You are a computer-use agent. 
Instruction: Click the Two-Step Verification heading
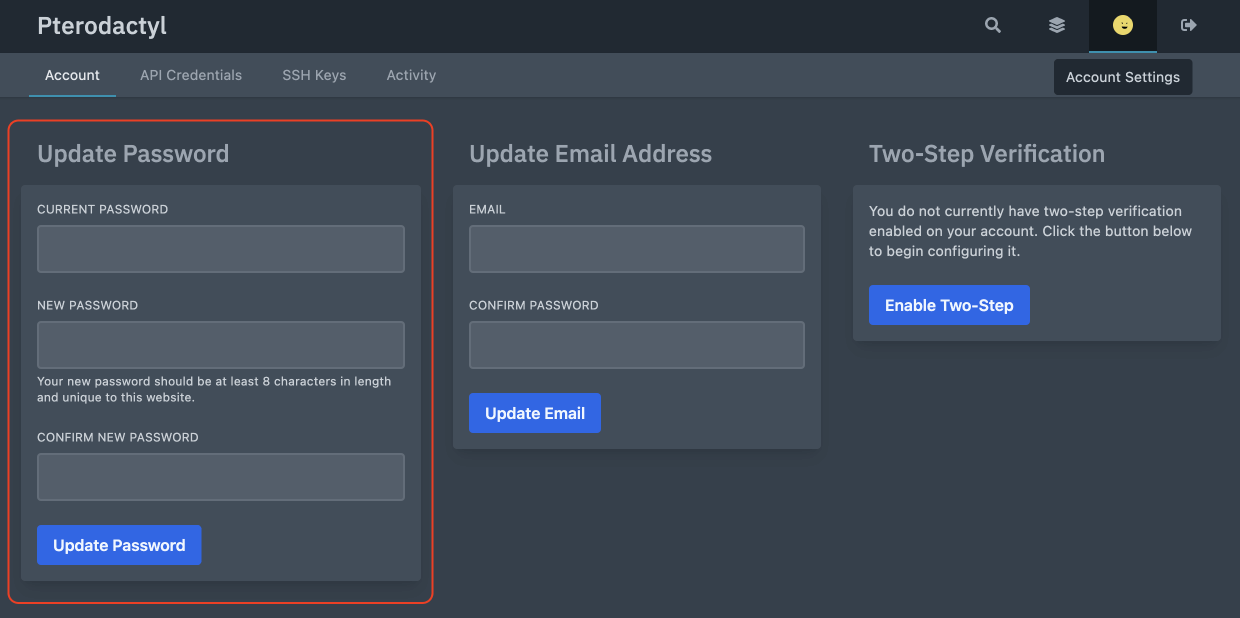986,154
